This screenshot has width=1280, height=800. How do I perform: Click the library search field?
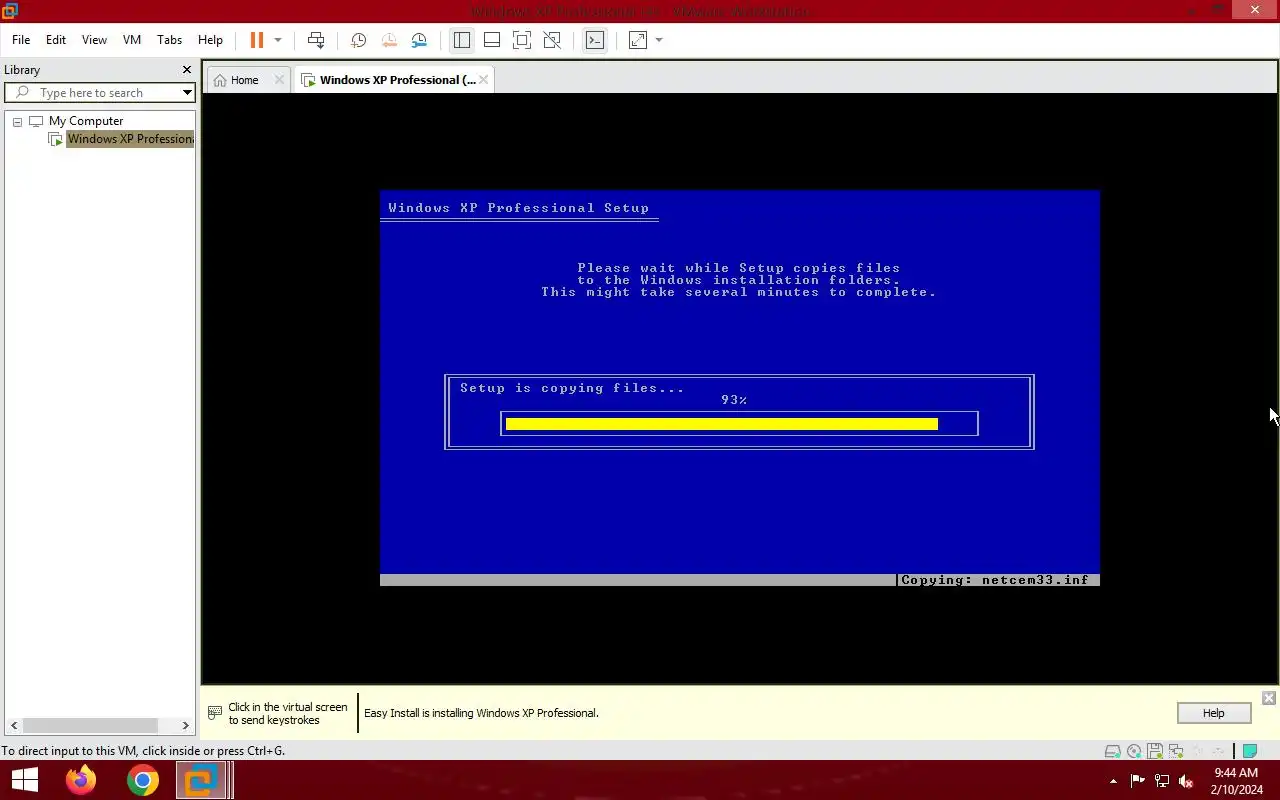click(92, 93)
